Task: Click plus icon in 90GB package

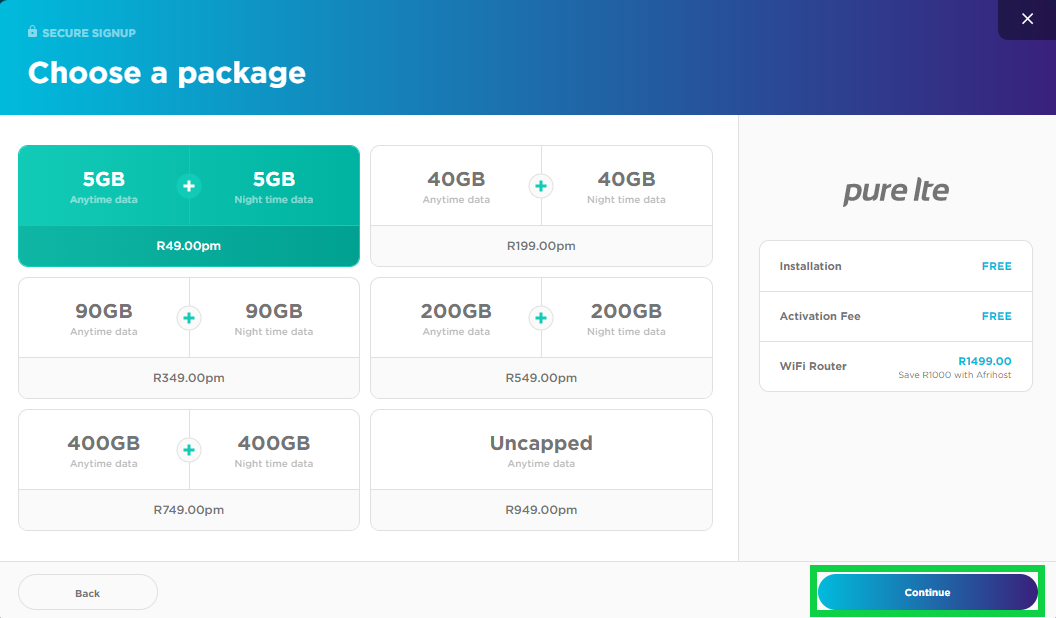Action: tap(189, 318)
